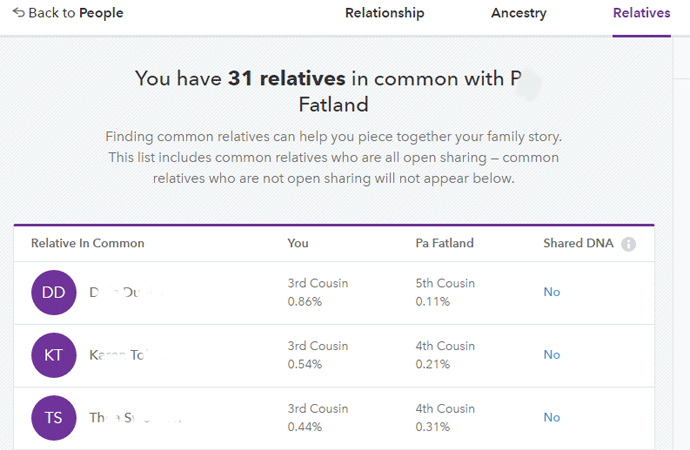Click the 3rd Cousin 0.86% cell
Viewport: 690px width, 450px height.
coord(318,292)
